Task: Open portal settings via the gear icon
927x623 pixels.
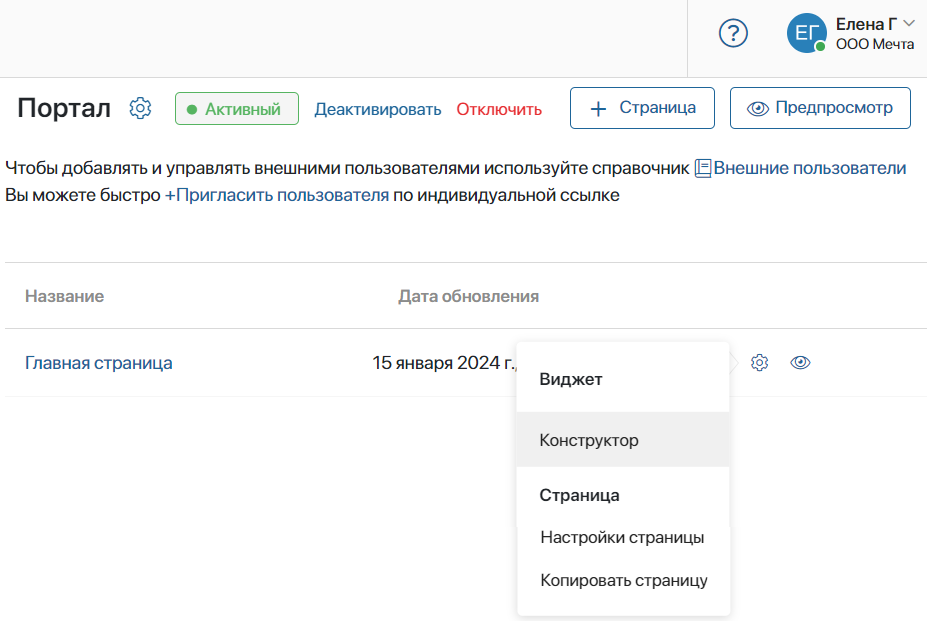Action: pyautogui.click(x=140, y=108)
